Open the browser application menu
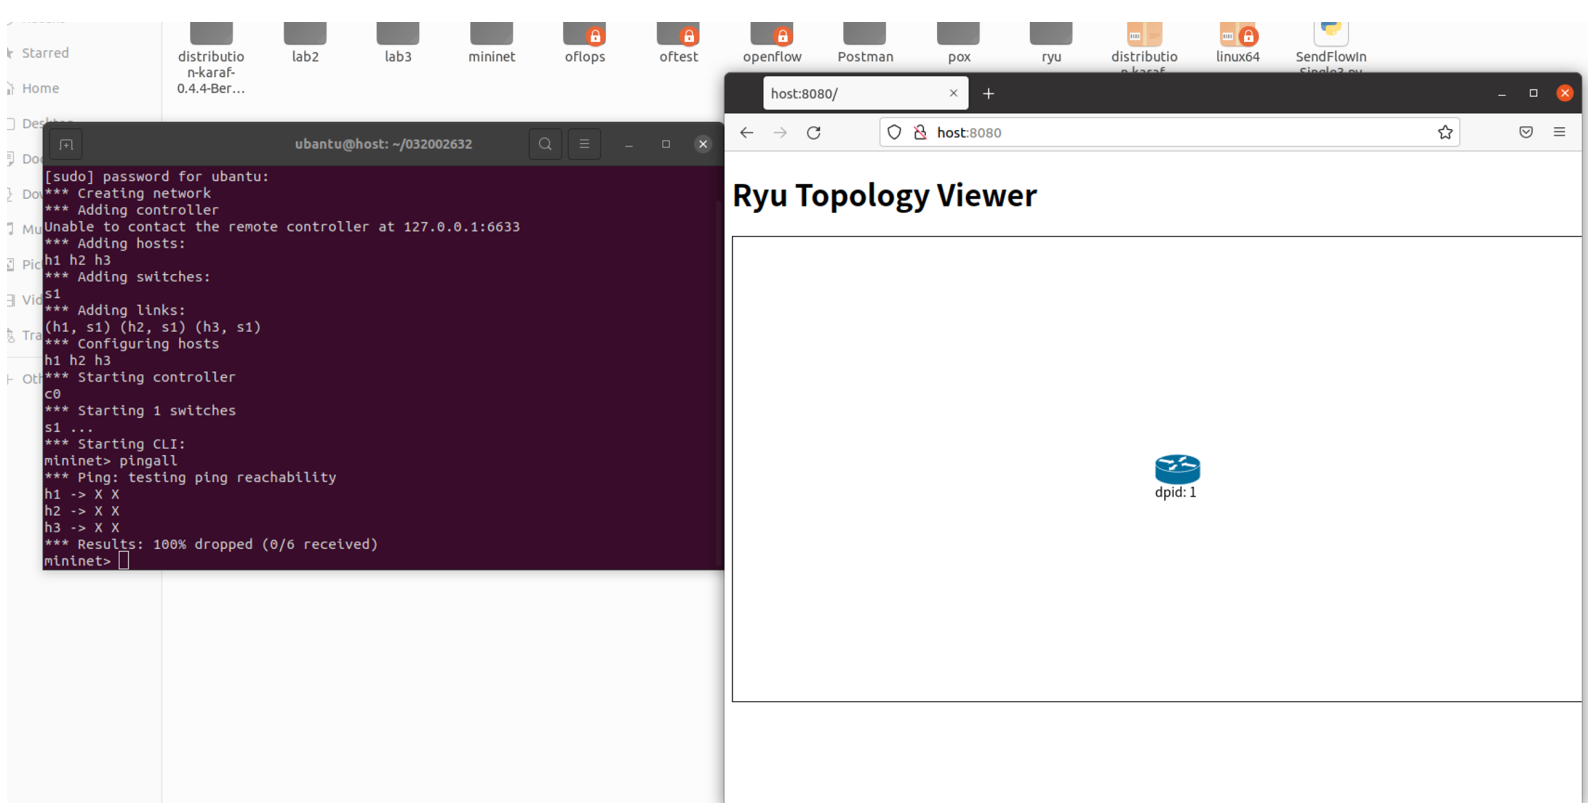 pyautogui.click(x=1559, y=132)
